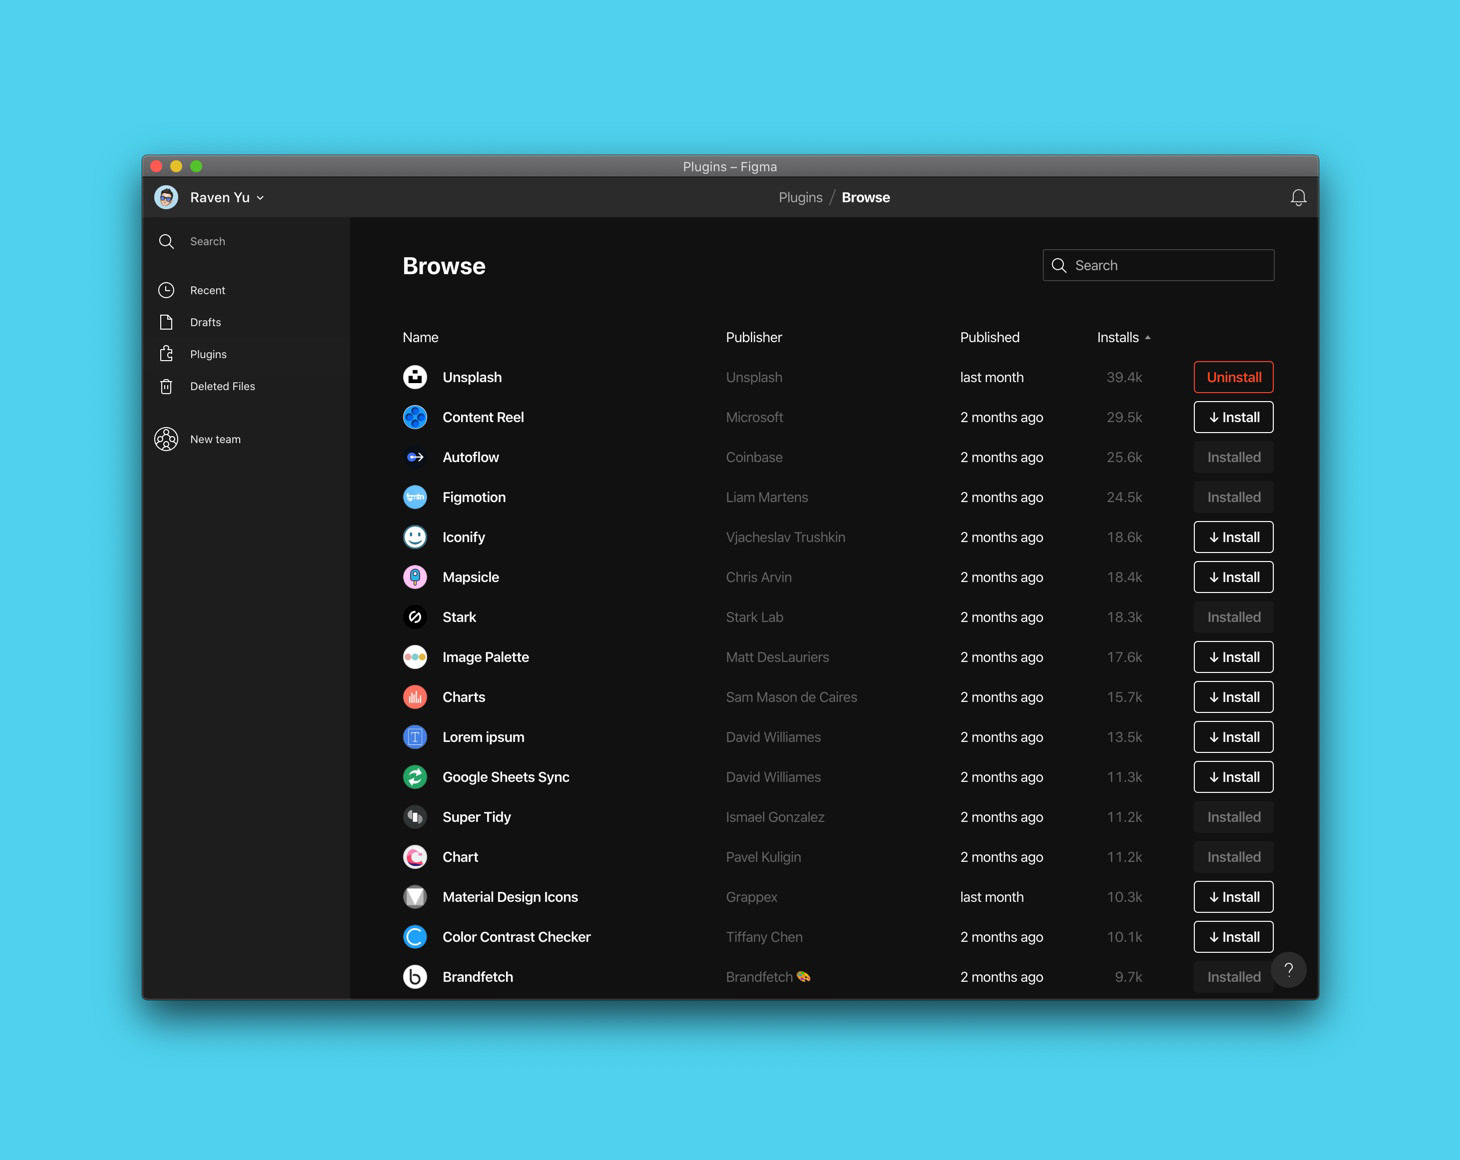The height and width of the screenshot is (1160, 1460).
Task: Click the Image Palette plugin icon
Action: [415, 657]
